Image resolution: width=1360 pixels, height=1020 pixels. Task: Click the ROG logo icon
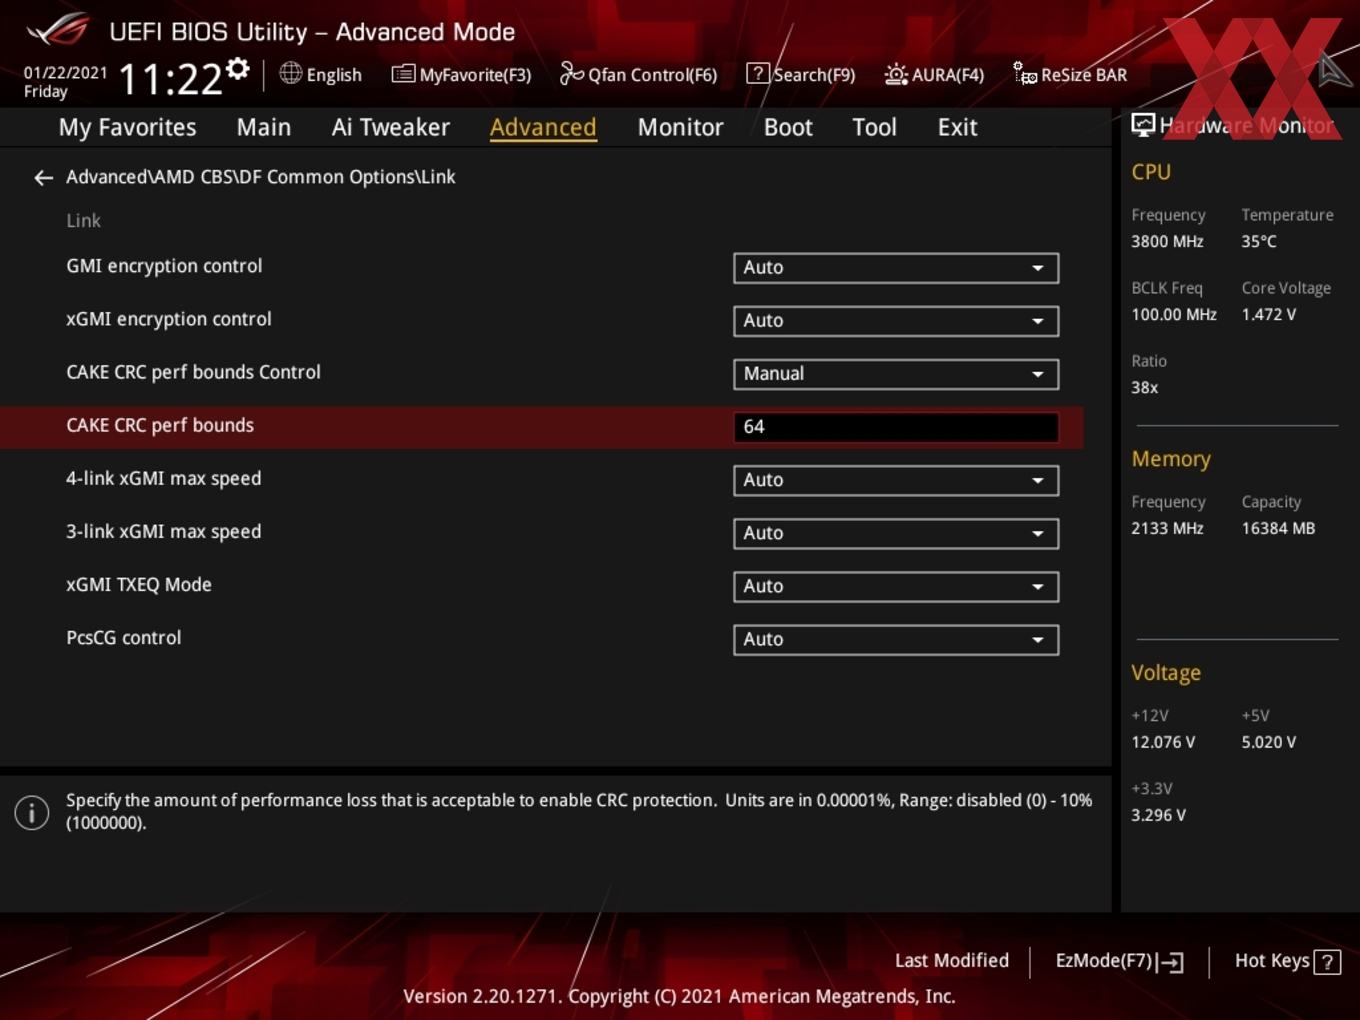tap(57, 30)
